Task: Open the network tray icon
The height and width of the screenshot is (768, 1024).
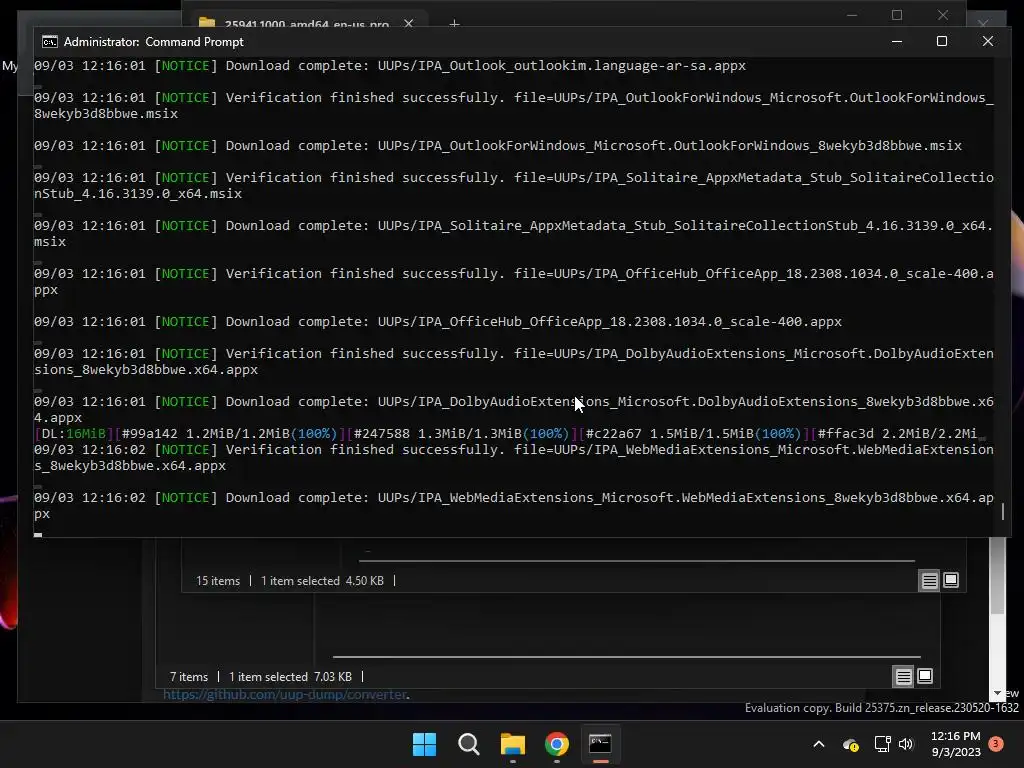Action: tap(882, 744)
